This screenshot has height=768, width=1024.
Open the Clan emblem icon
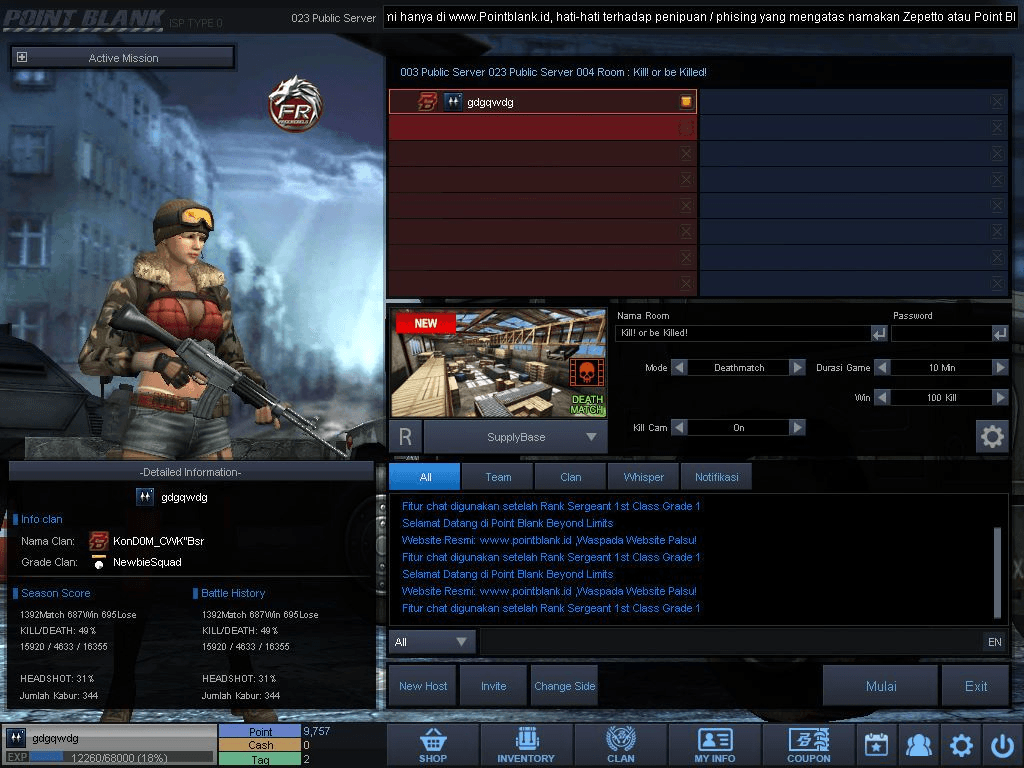tap(620, 744)
